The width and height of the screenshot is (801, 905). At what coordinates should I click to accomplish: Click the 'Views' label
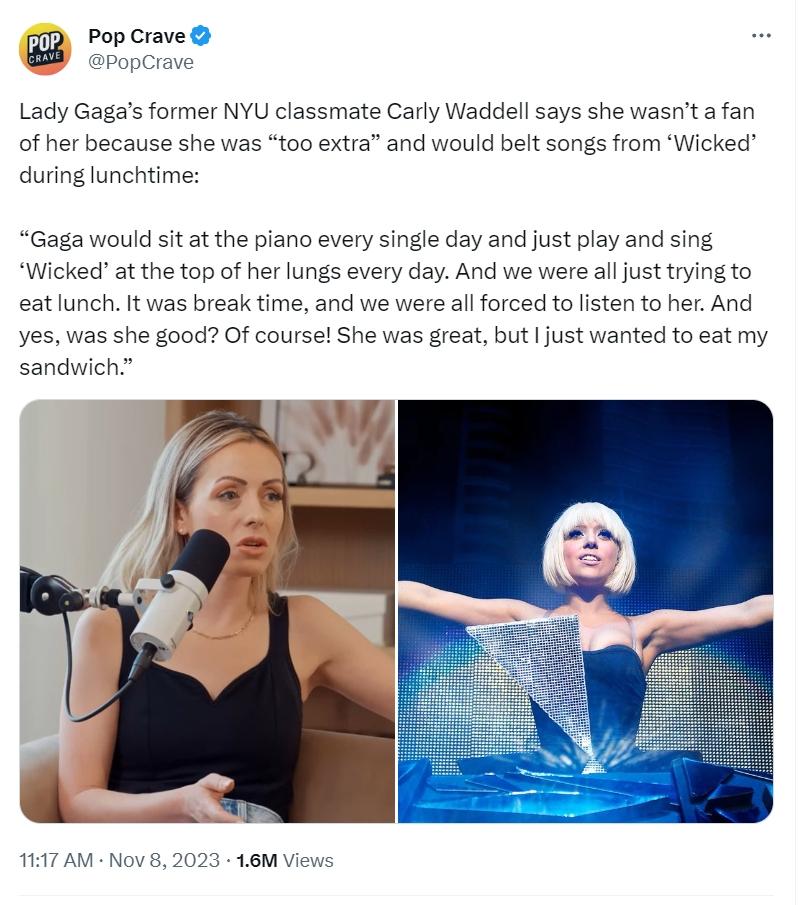[308, 860]
